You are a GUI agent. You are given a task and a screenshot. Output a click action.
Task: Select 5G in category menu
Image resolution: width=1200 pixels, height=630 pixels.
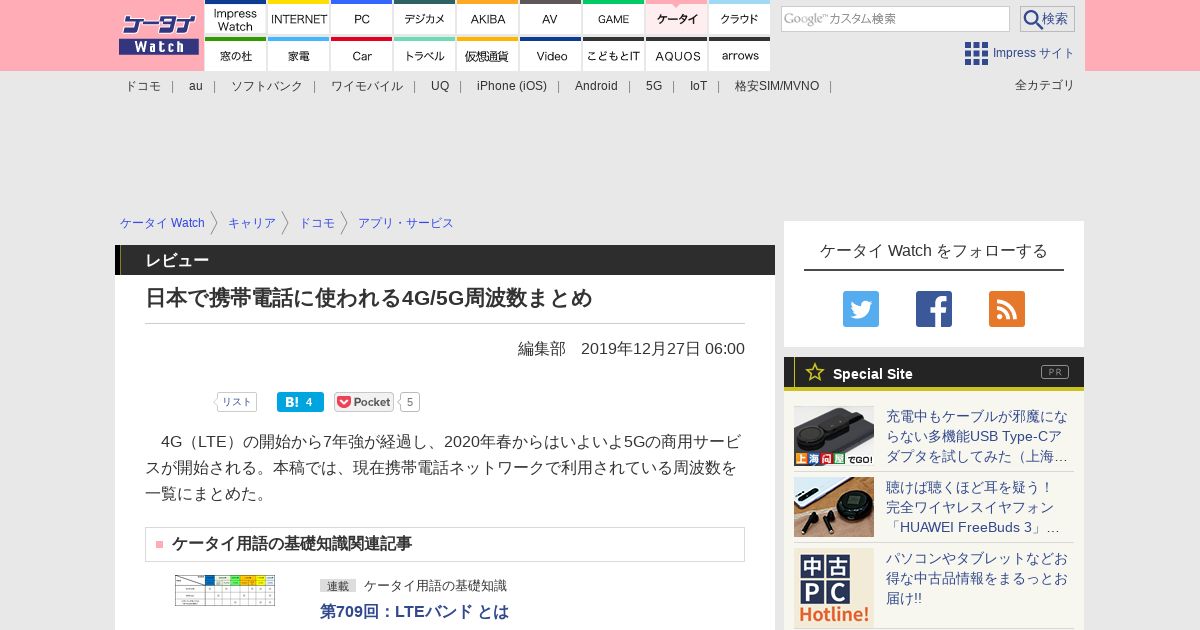tap(654, 86)
